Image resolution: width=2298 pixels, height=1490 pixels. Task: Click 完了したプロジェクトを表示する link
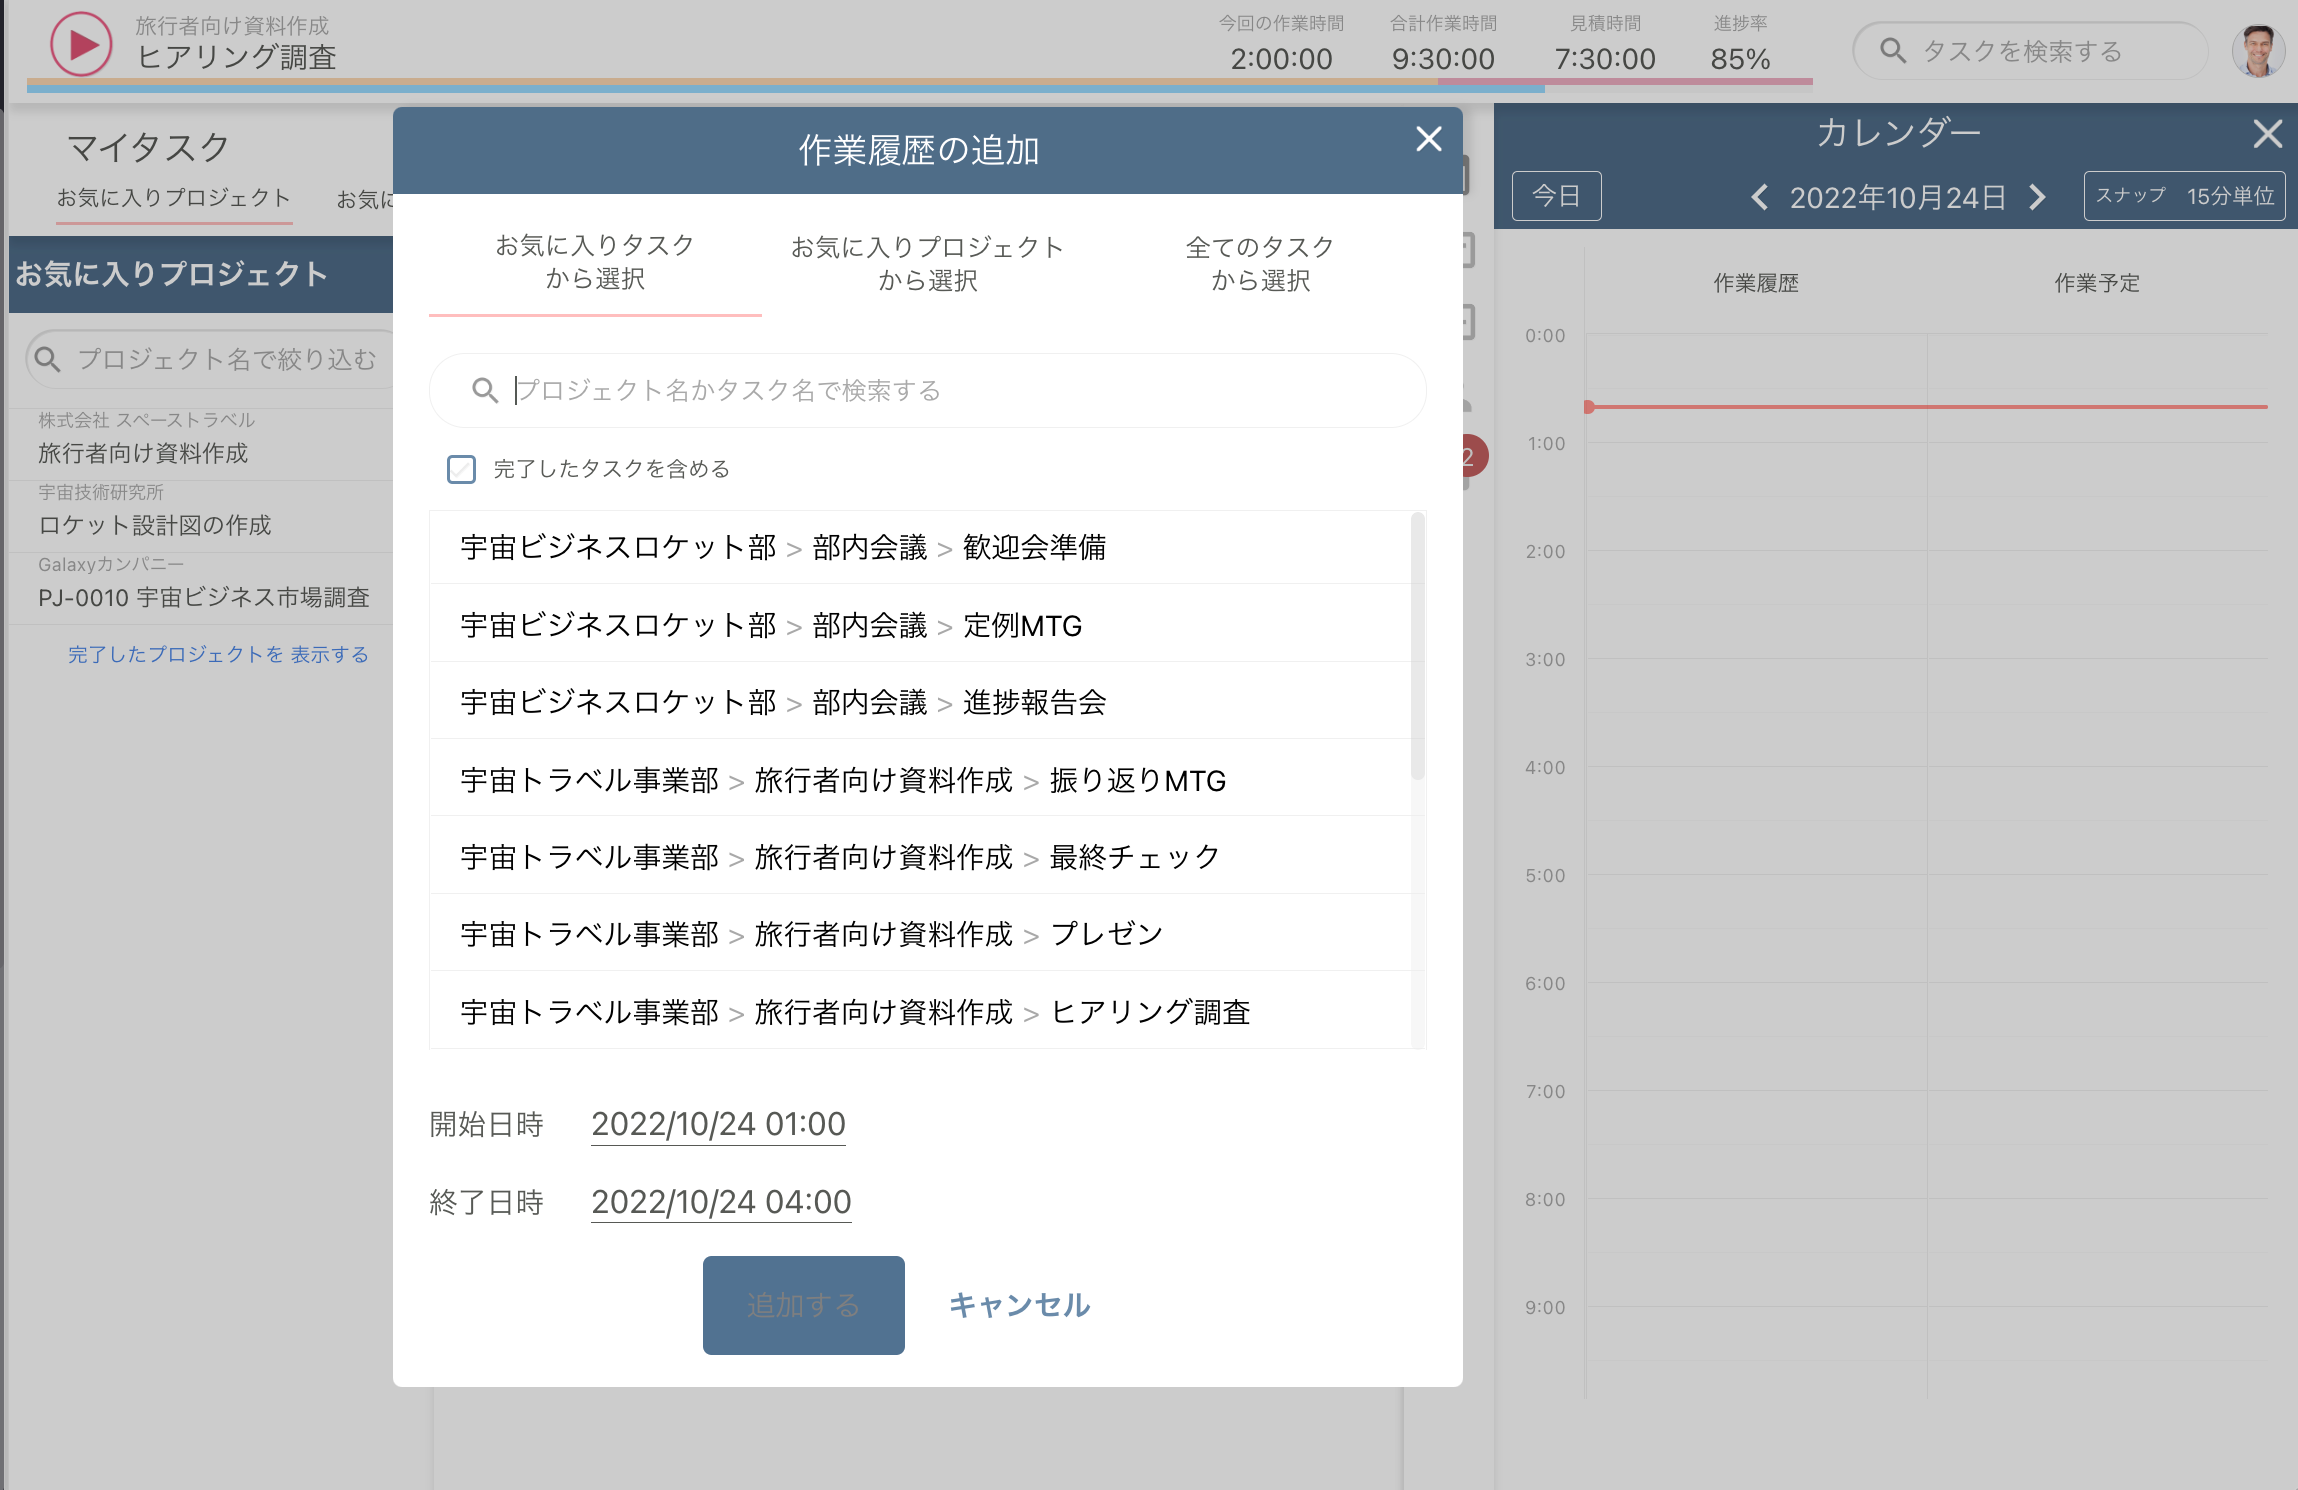point(218,655)
